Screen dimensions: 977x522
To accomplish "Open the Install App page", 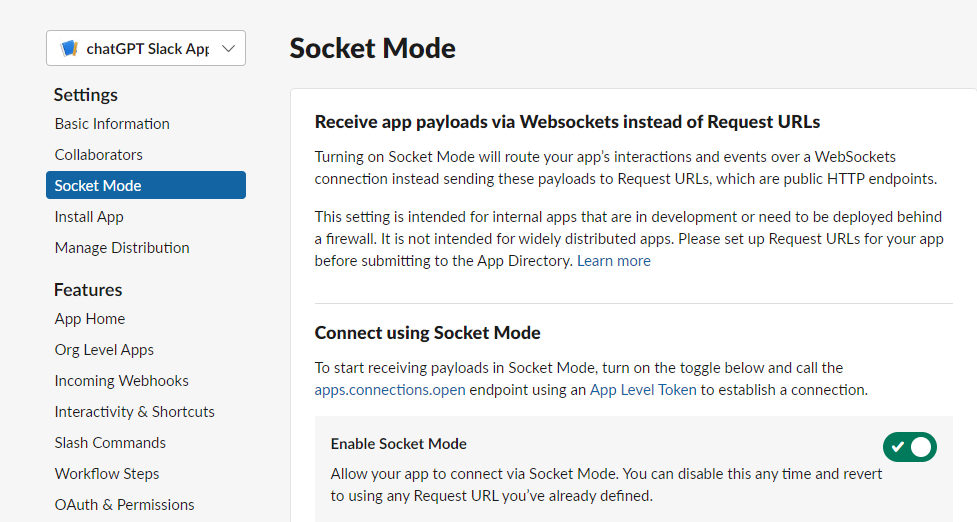I will [x=89, y=217].
